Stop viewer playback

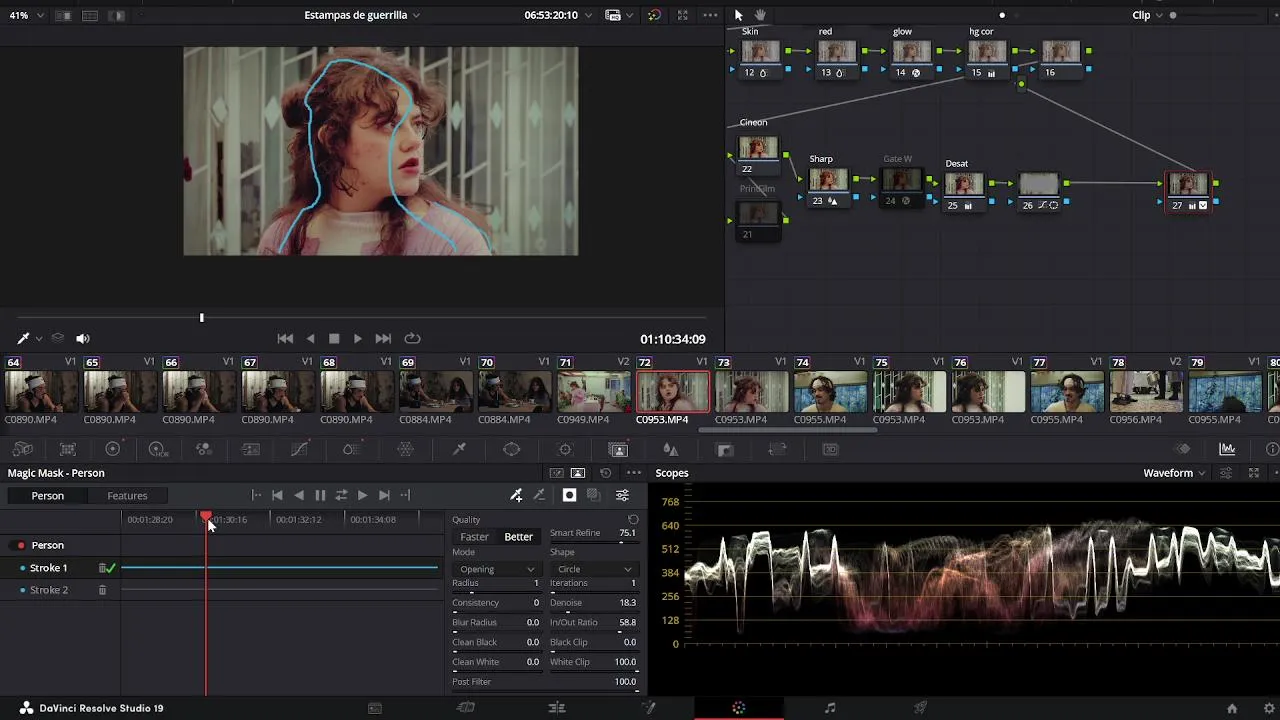point(334,339)
